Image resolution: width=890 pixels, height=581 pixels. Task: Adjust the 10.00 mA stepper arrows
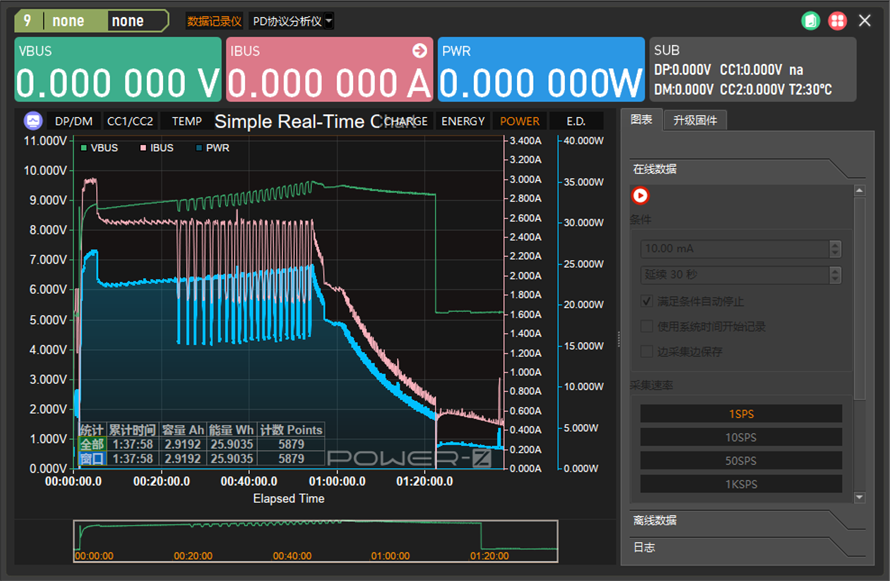point(835,249)
